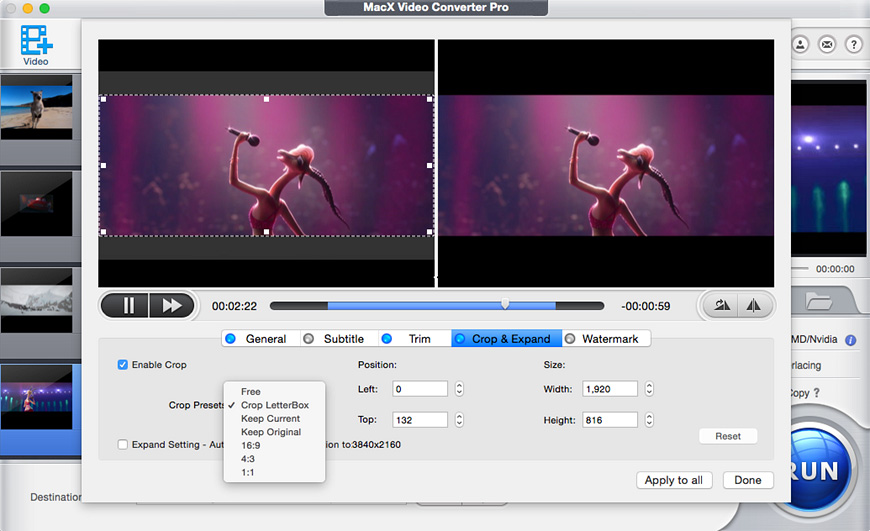Switch to the Trim tab
Image resolution: width=870 pixels, height=531 pixels.
414,338
